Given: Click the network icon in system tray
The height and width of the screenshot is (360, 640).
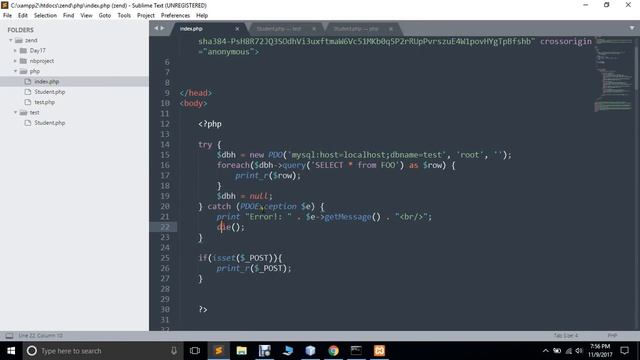Looking at the screenshot, I should (x=569, y=351).
